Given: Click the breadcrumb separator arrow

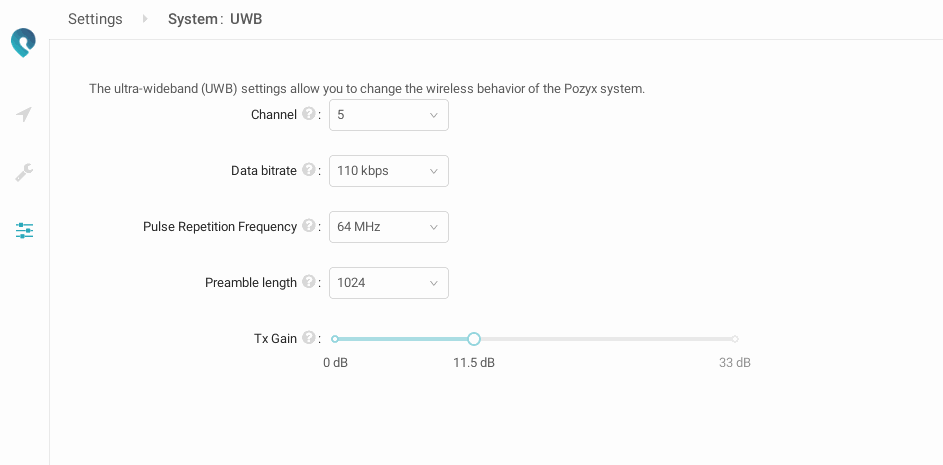Looking at the screenshot, I should tap(145, 19).
